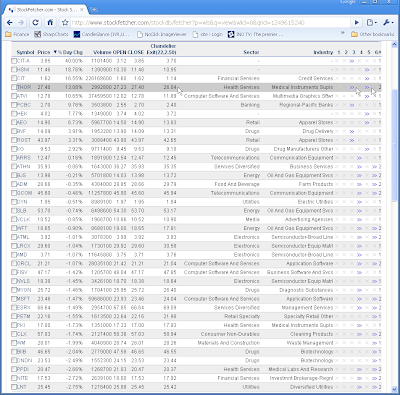The height and width of the screenshot is (395, 400).
Task: Sort by the Symbol column header
Action: pos(25,52)
